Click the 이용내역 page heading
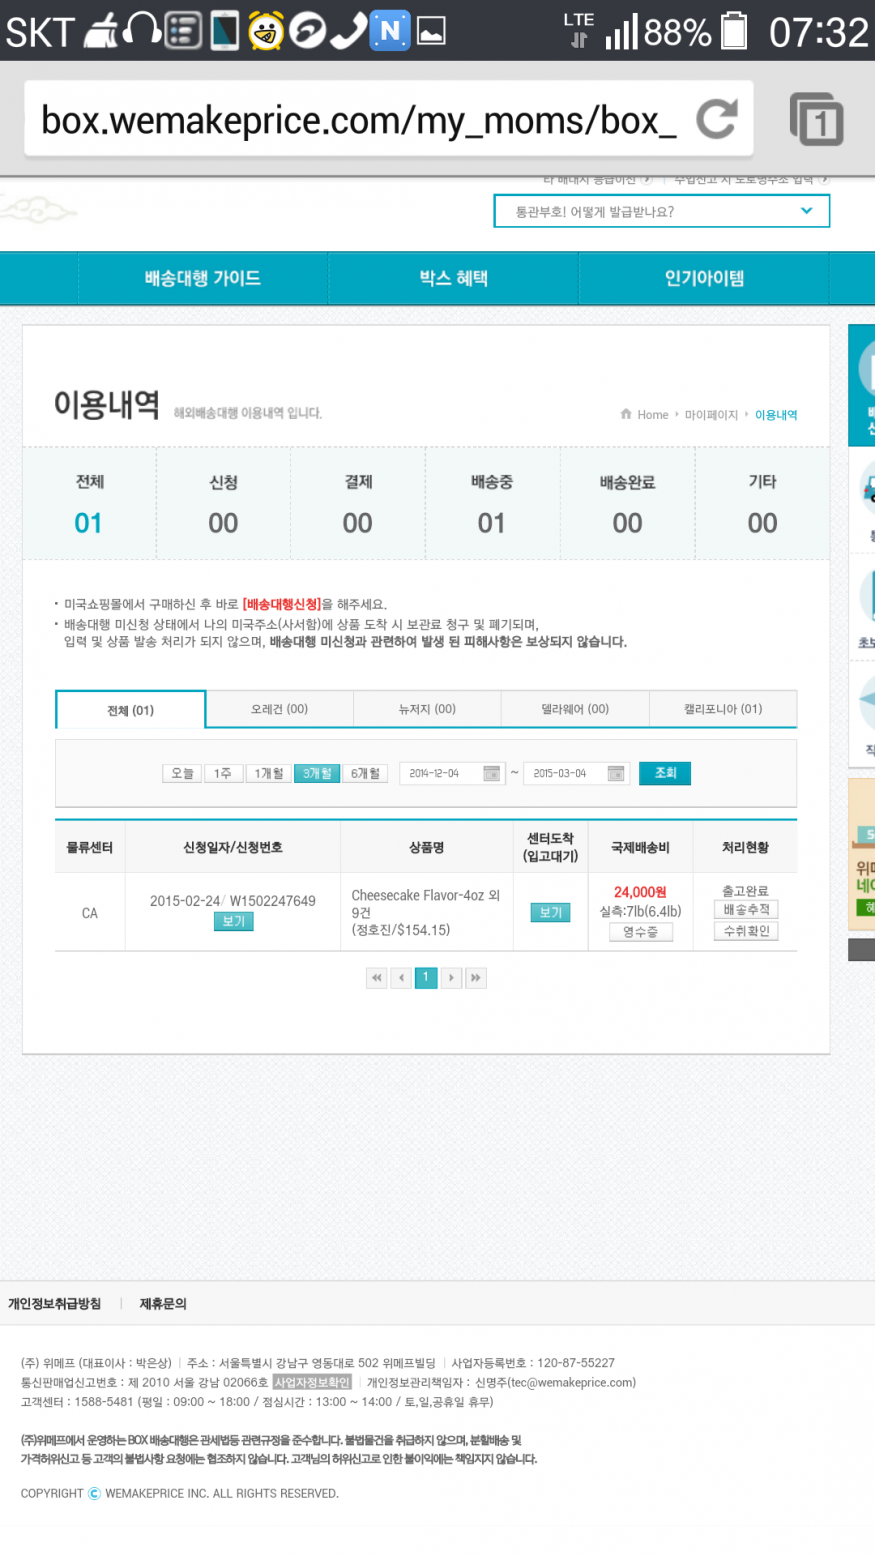This screenshot has width=875, height=1556. [x=107, y=405]
